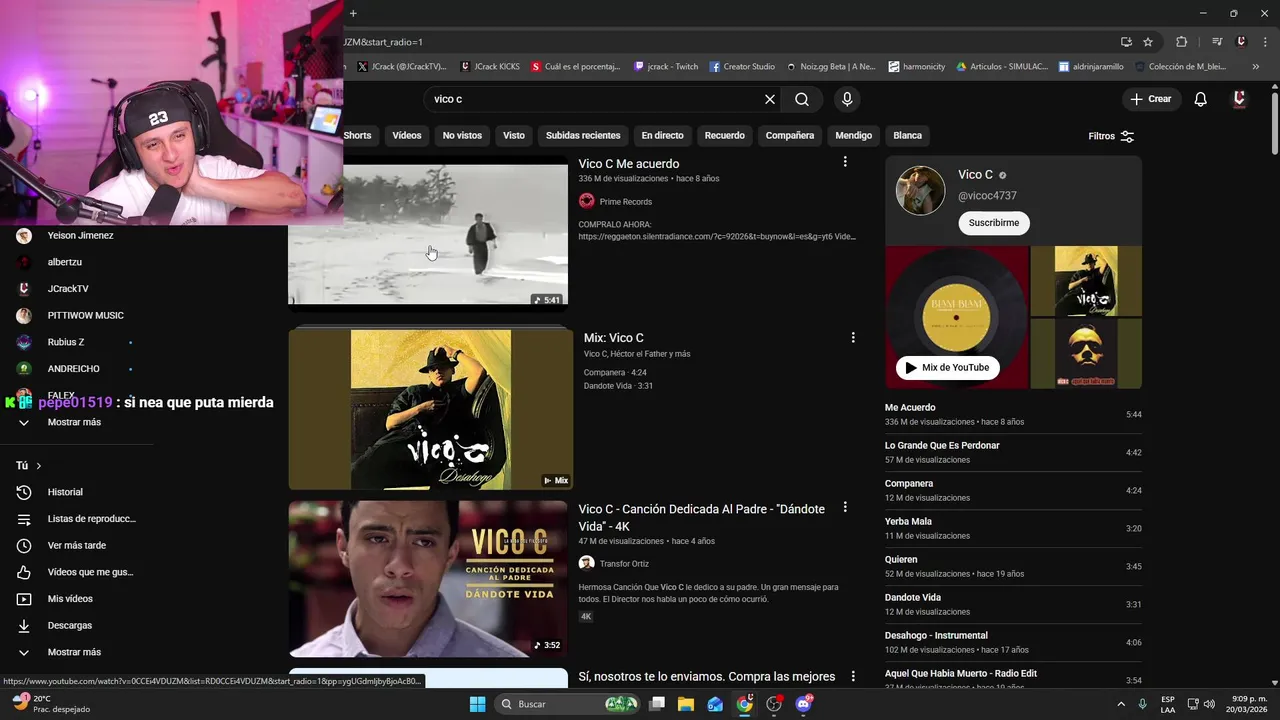Select the Recuerdo chip

[x=725, y=135]
